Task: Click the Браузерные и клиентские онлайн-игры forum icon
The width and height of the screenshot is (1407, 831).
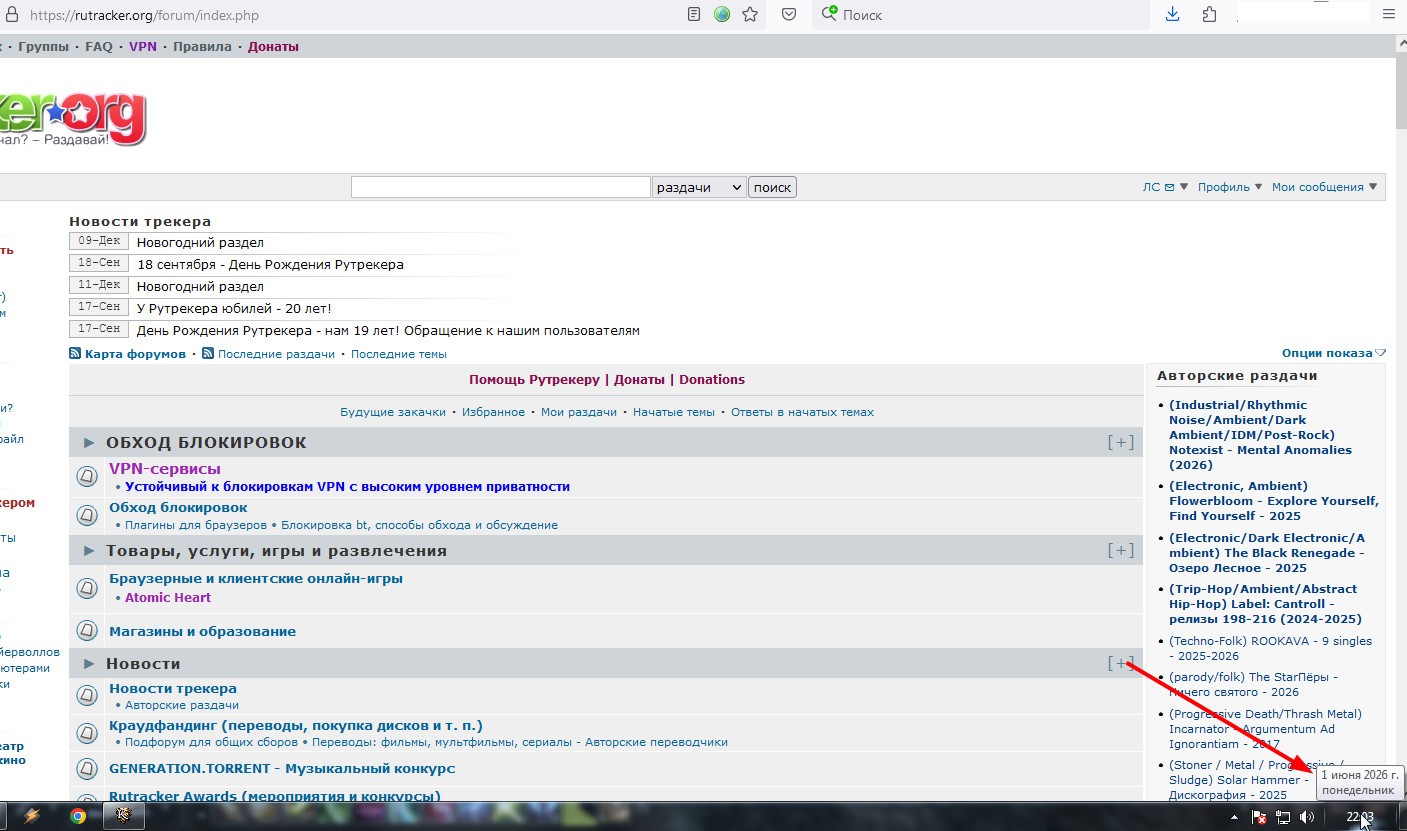Action: pos(87,588)
